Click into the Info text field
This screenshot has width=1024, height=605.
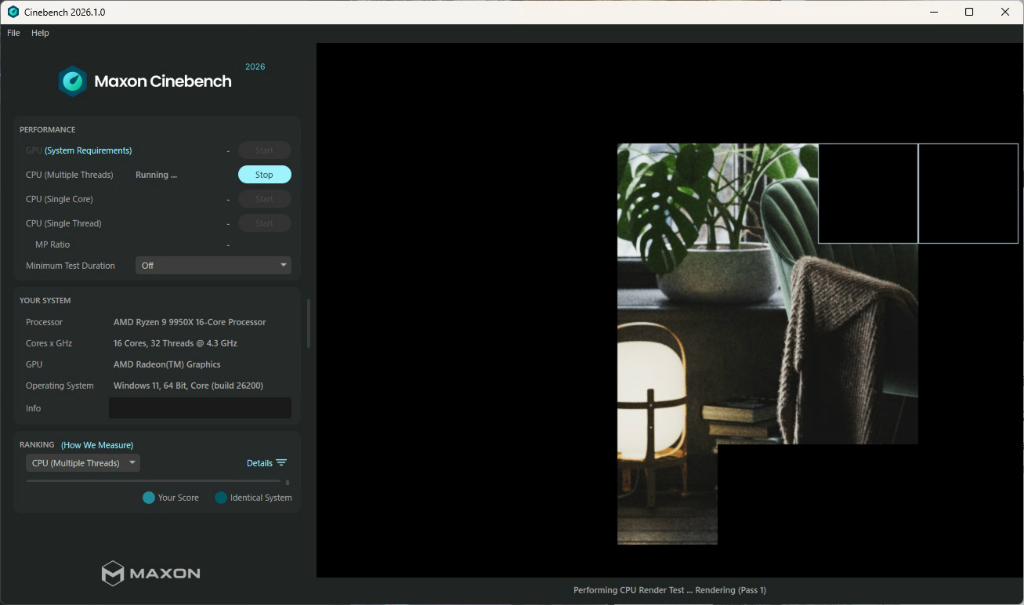point(200,408)
